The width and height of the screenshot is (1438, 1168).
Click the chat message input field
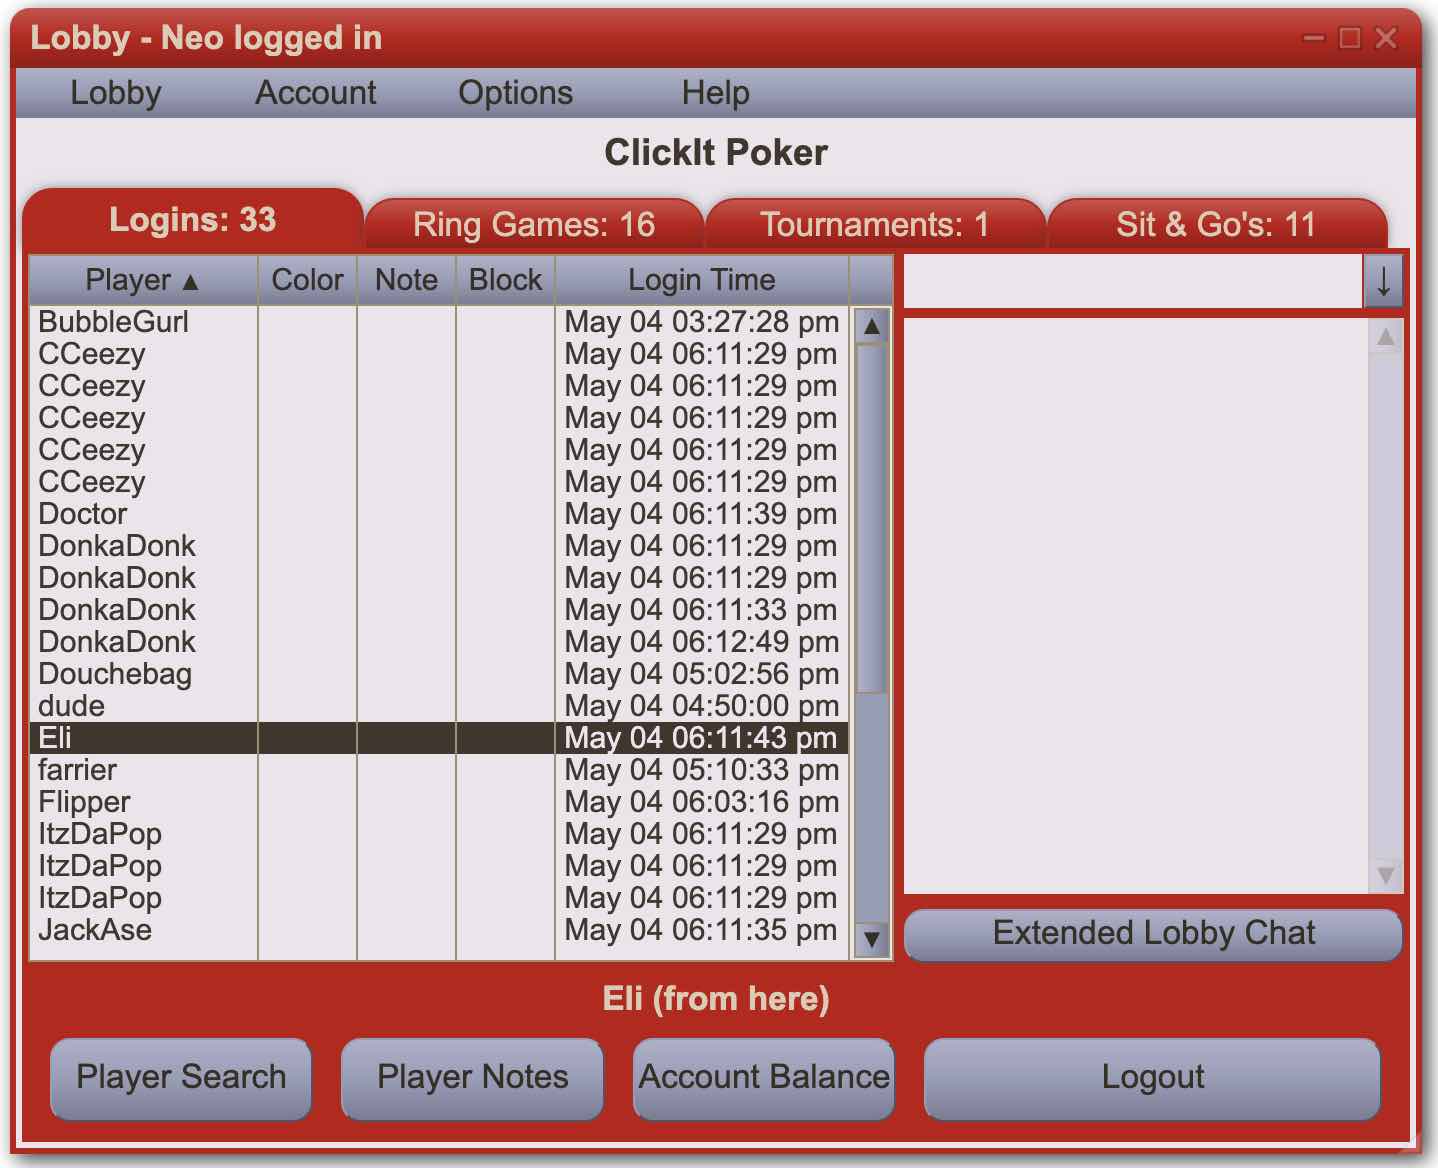(x=1130, y=281)
